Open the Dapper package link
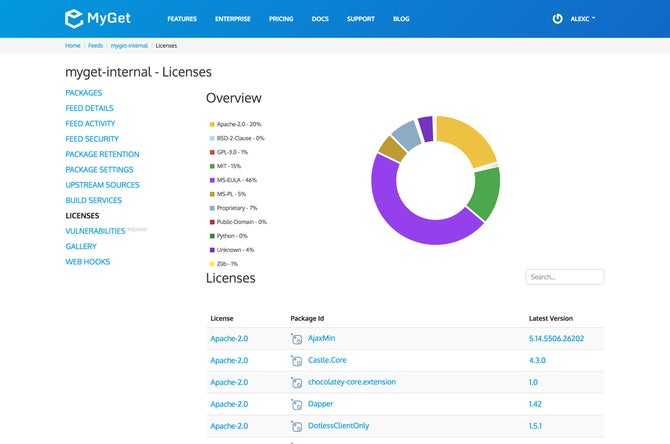This screenshot has height=444, width=670. coord(320,403)
